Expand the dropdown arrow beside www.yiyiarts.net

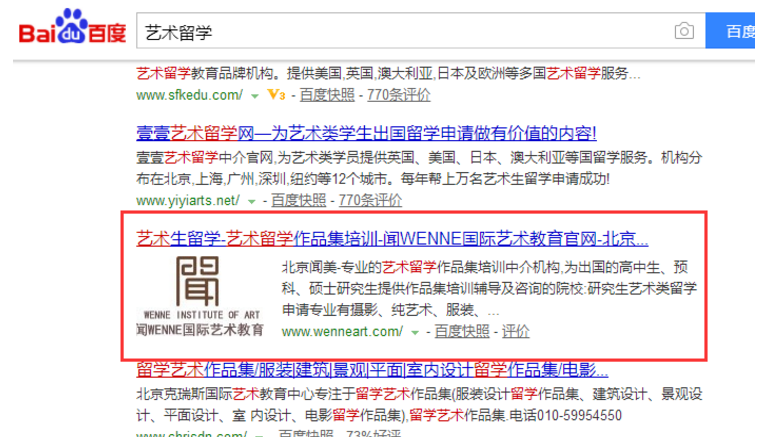(252, 201)
